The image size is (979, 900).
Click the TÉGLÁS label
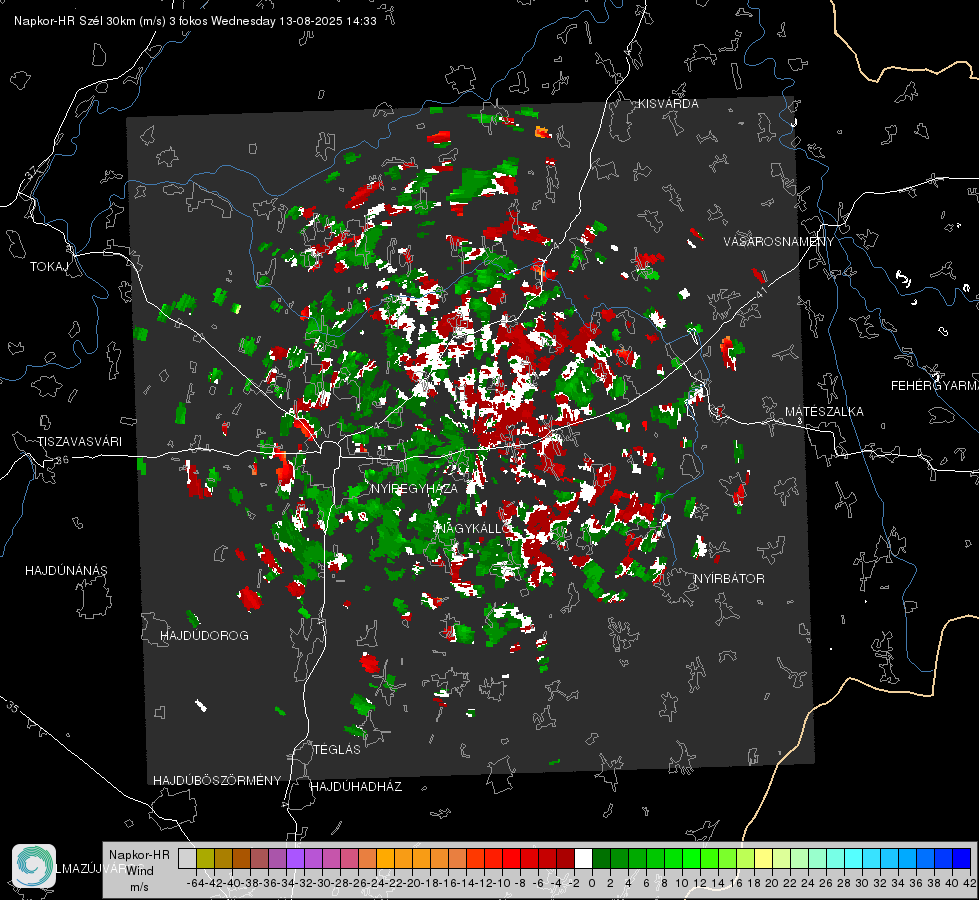pos(337,749)
